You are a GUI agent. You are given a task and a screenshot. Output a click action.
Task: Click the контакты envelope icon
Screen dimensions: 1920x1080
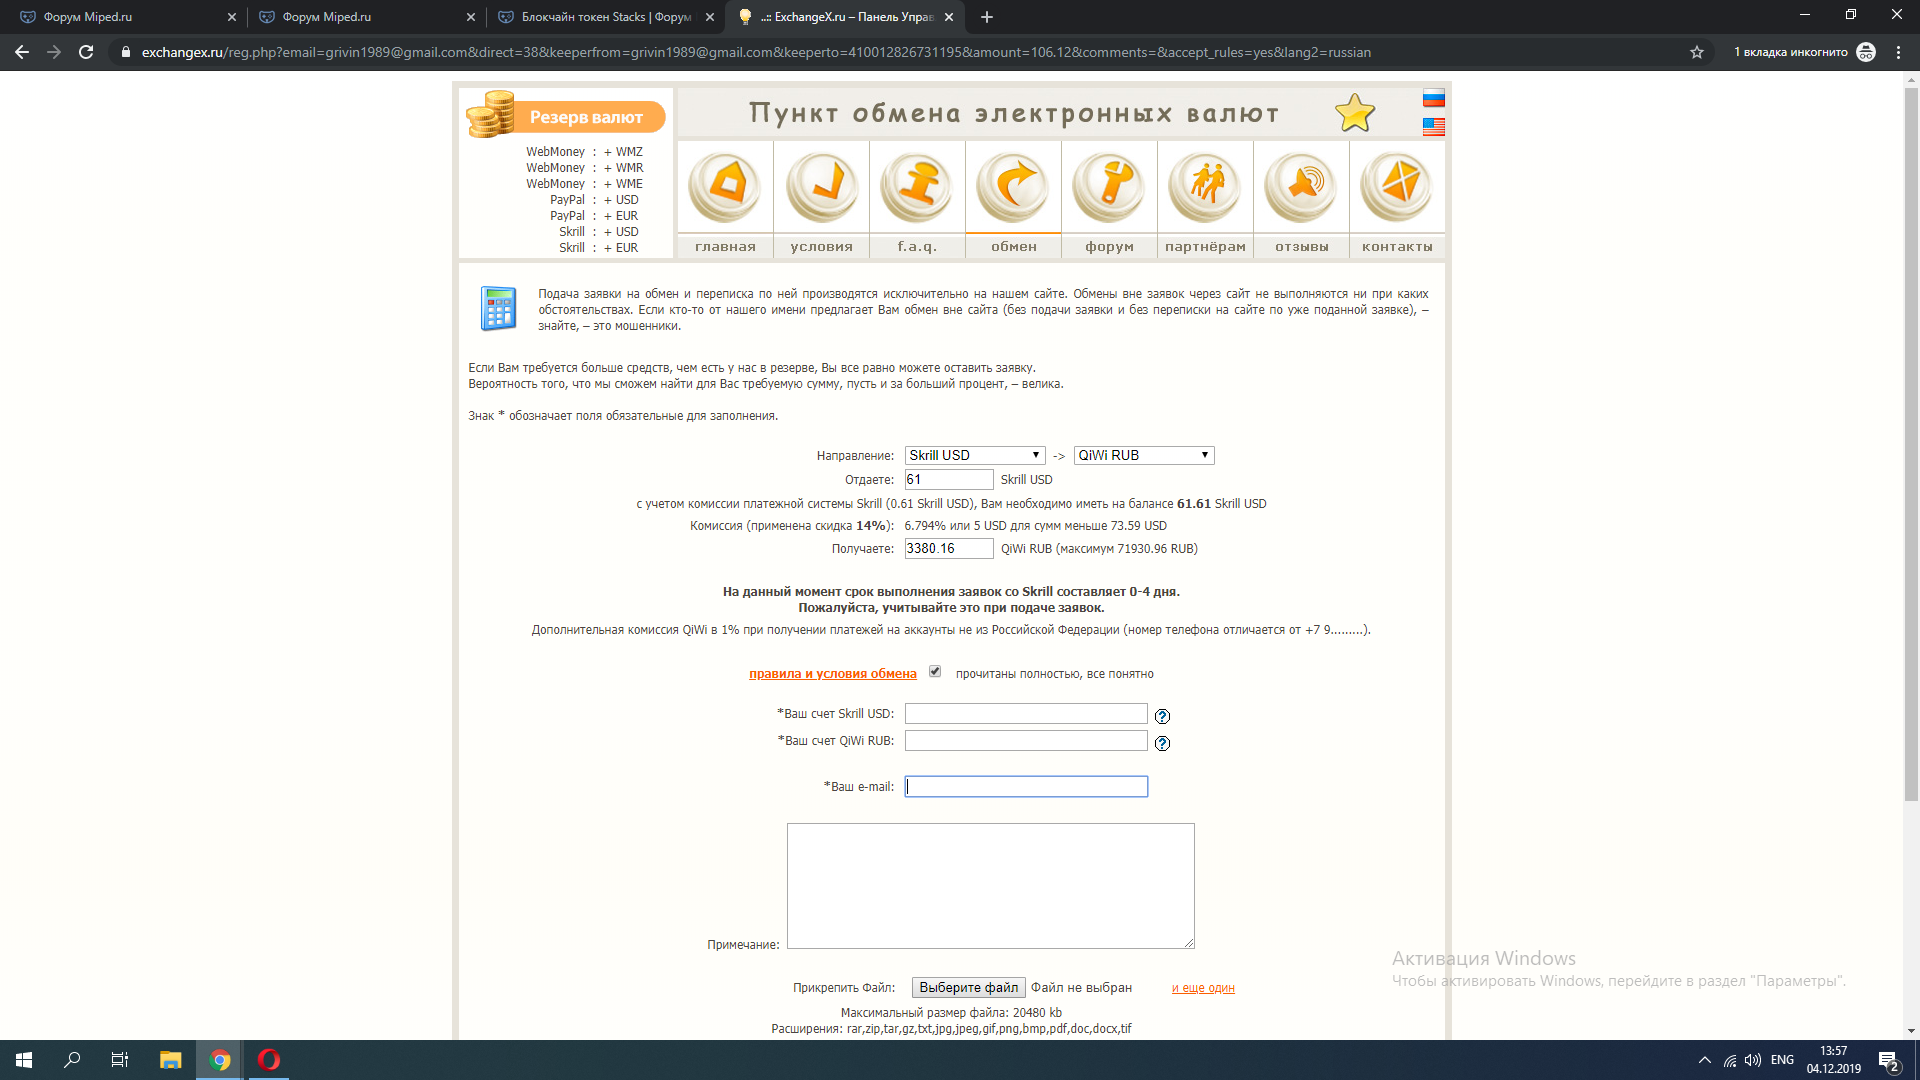pos(1397,187)
